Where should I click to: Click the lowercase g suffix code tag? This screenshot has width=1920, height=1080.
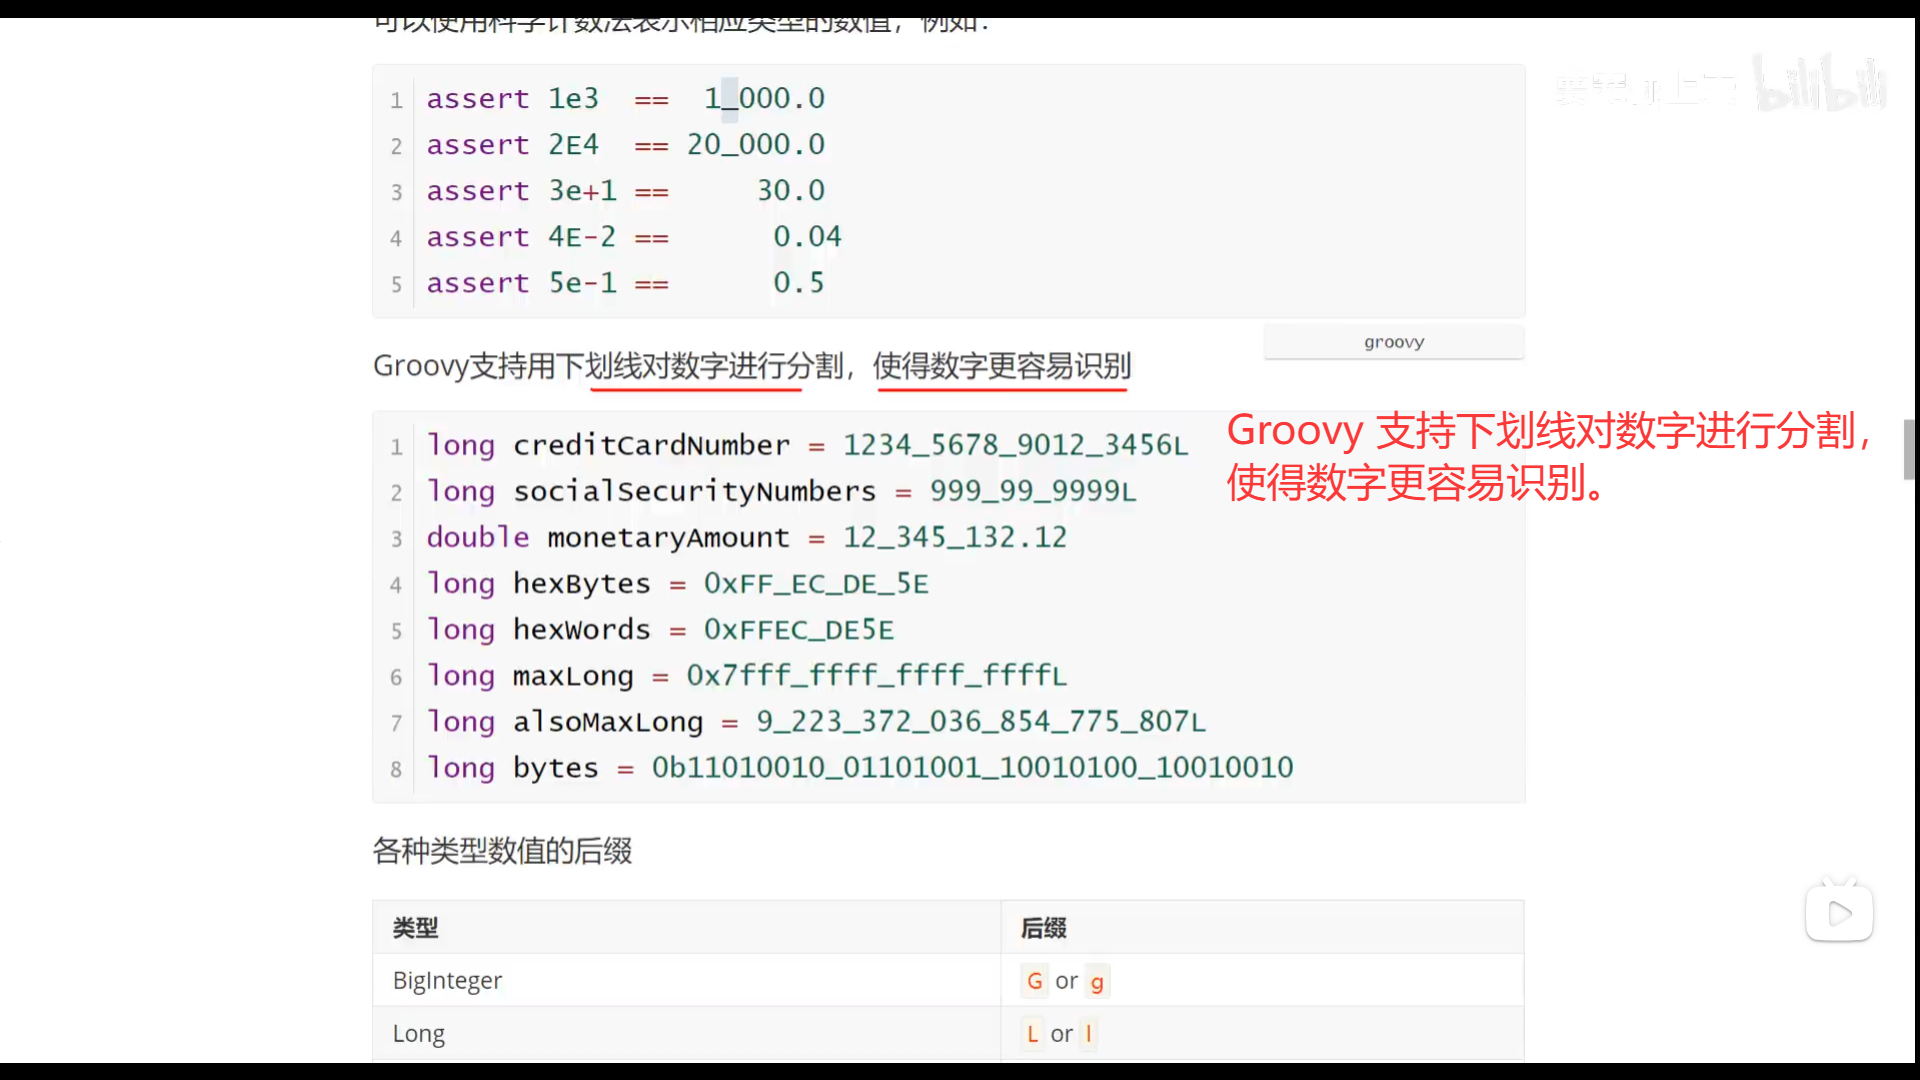[1097, 981]
